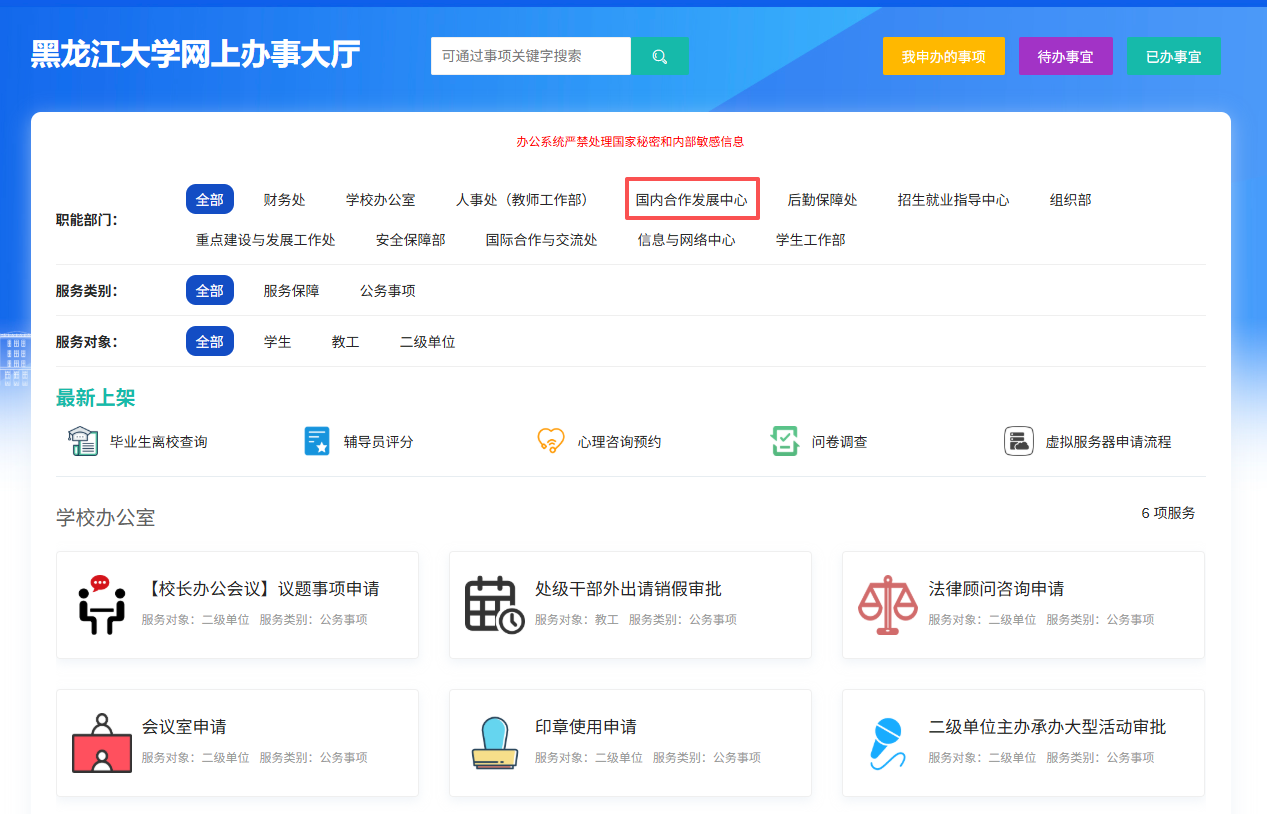Viewport: 1267px width, 814px height.
Task: Filter by 财务处 department
Action: 284,200
